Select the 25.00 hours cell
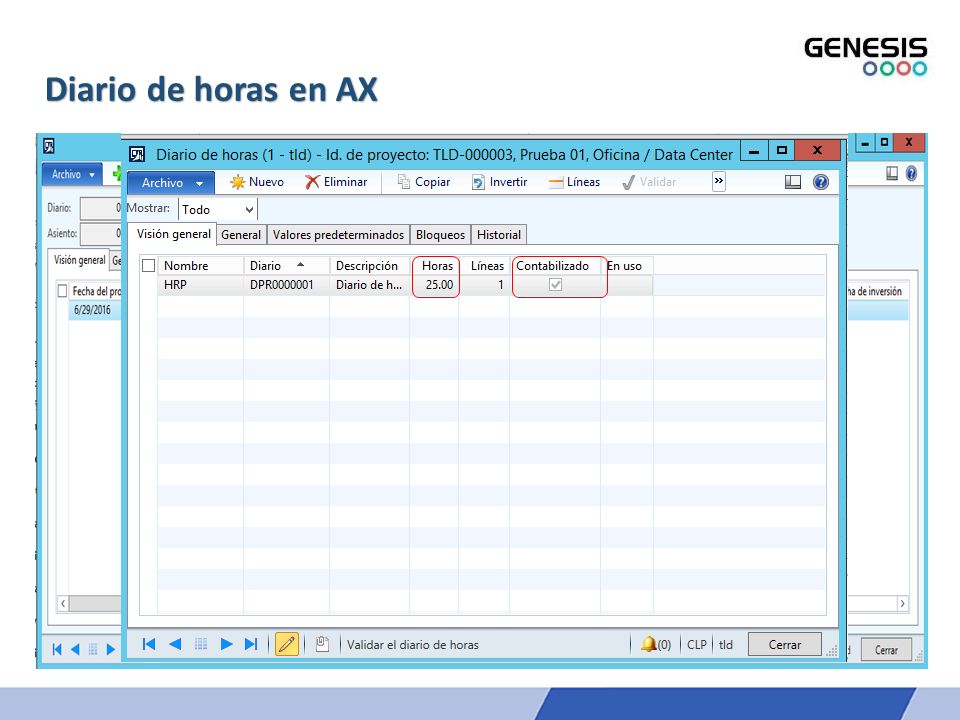Image resolution: width=960 pixels, height=720 pixels. pos(434,285)
